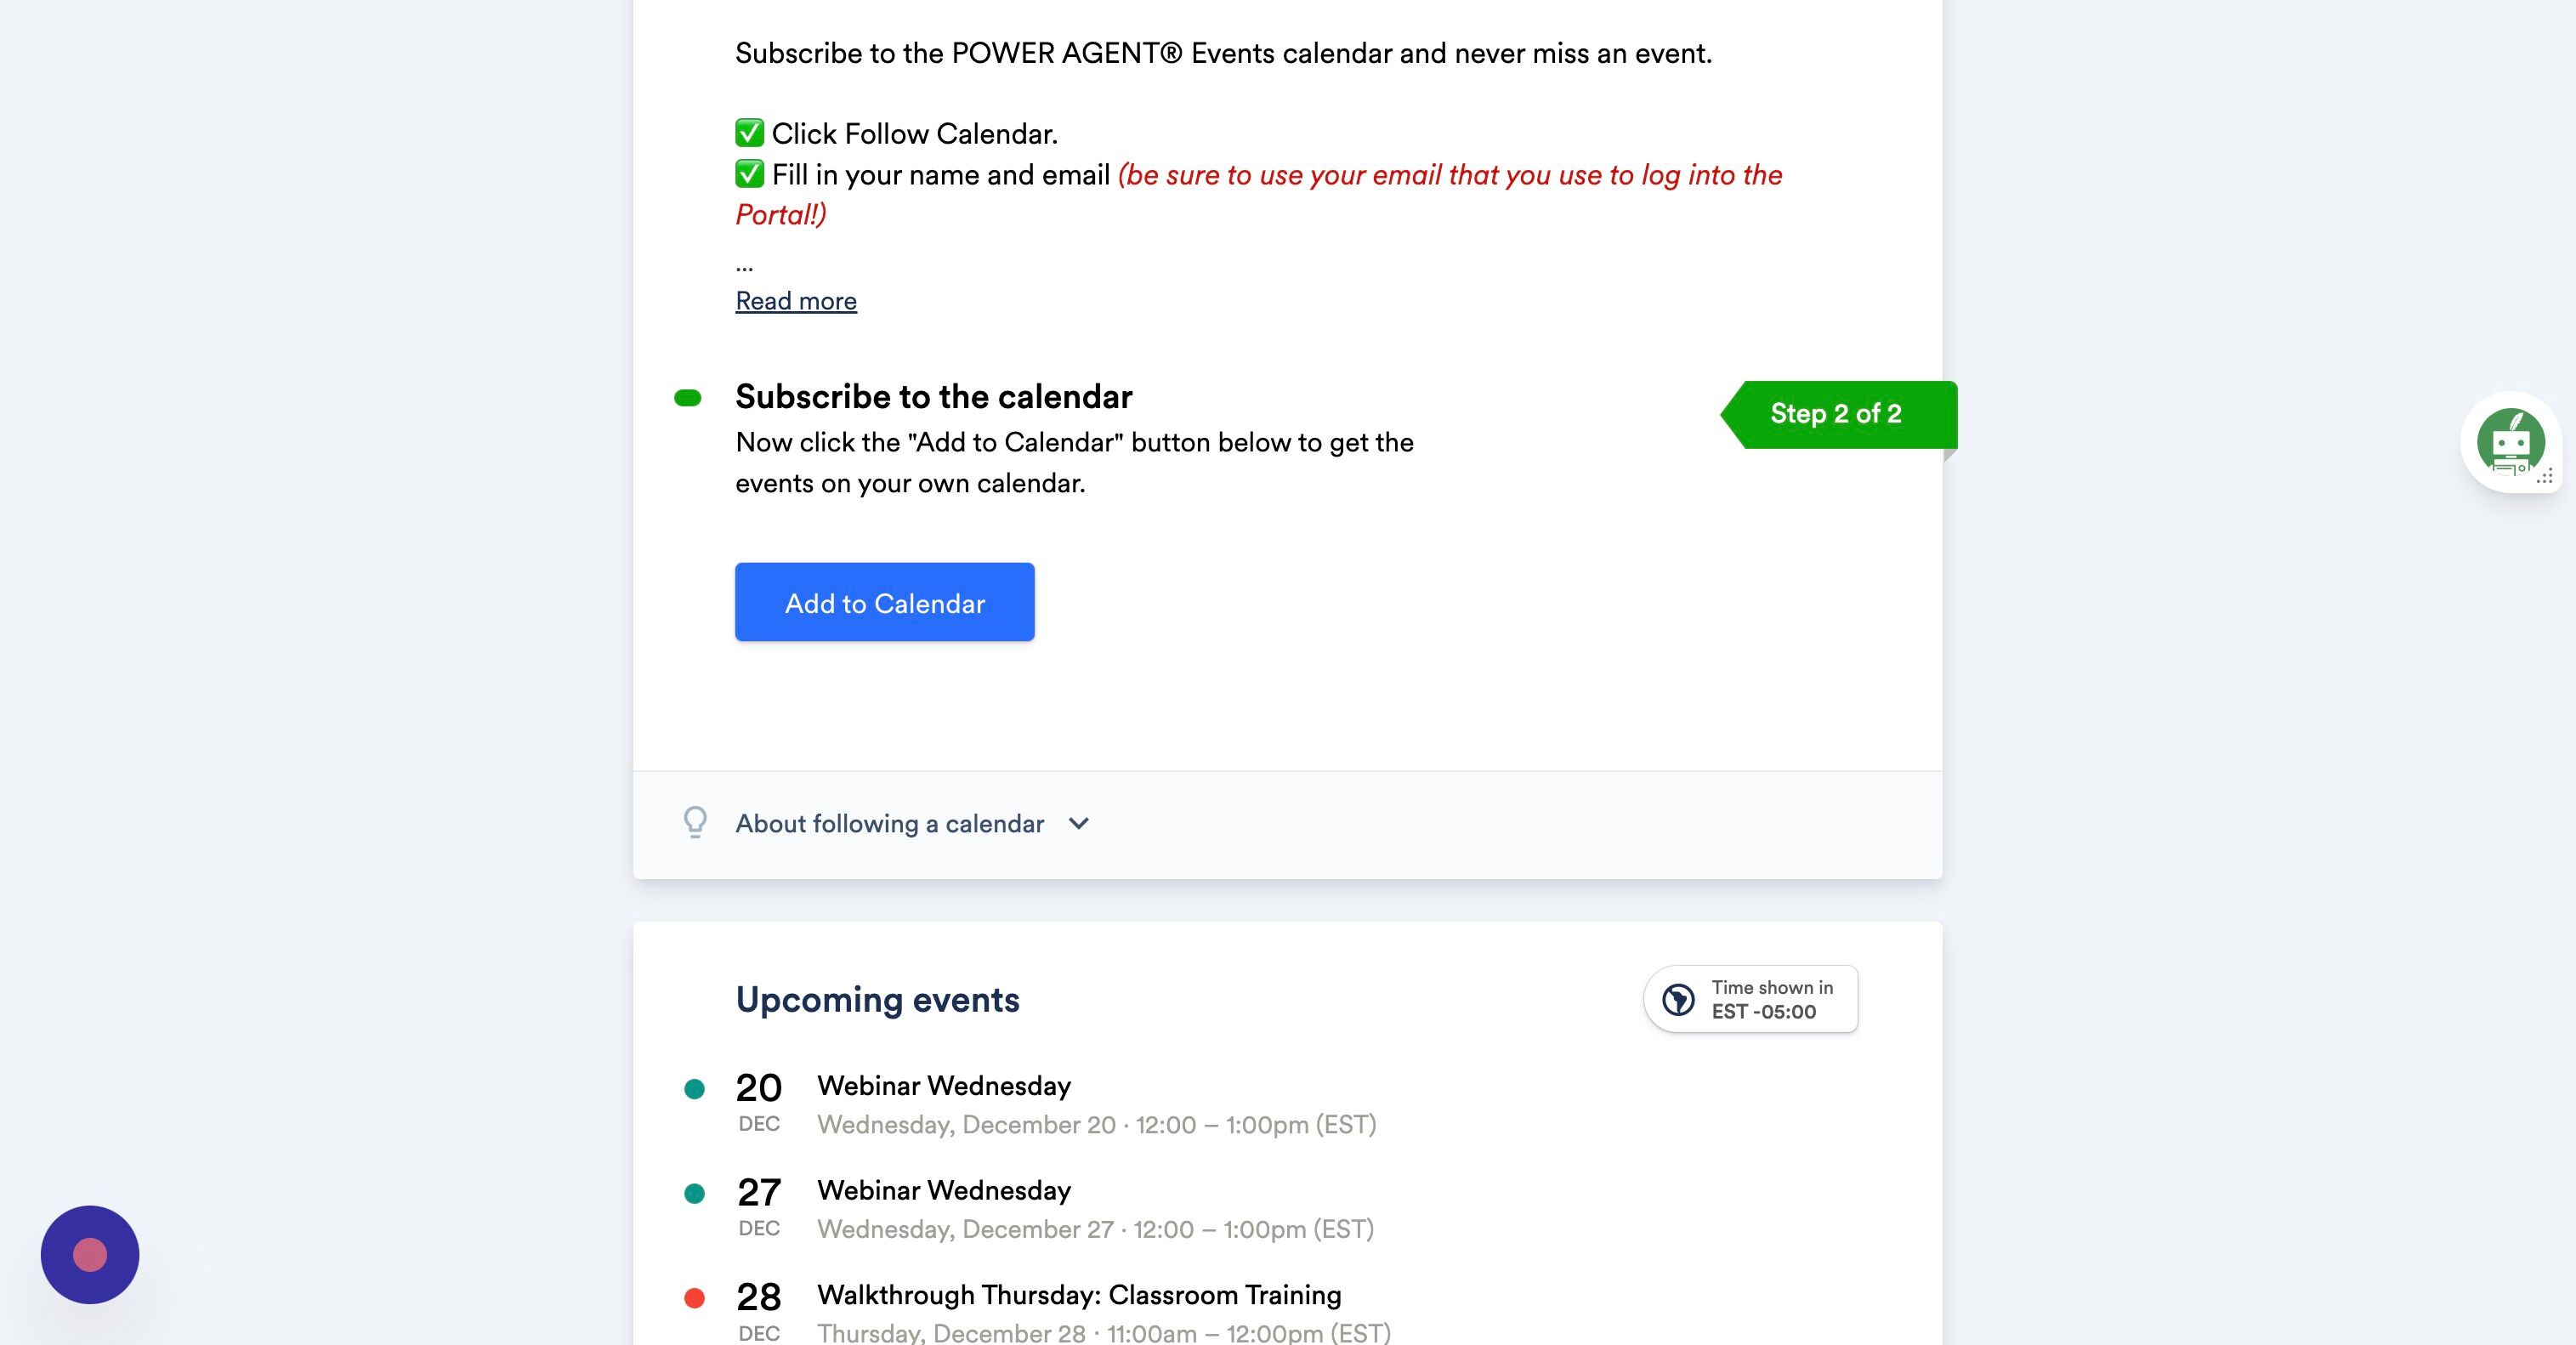
Task: Click the purple record circle button
Action: pos(90,1254)
